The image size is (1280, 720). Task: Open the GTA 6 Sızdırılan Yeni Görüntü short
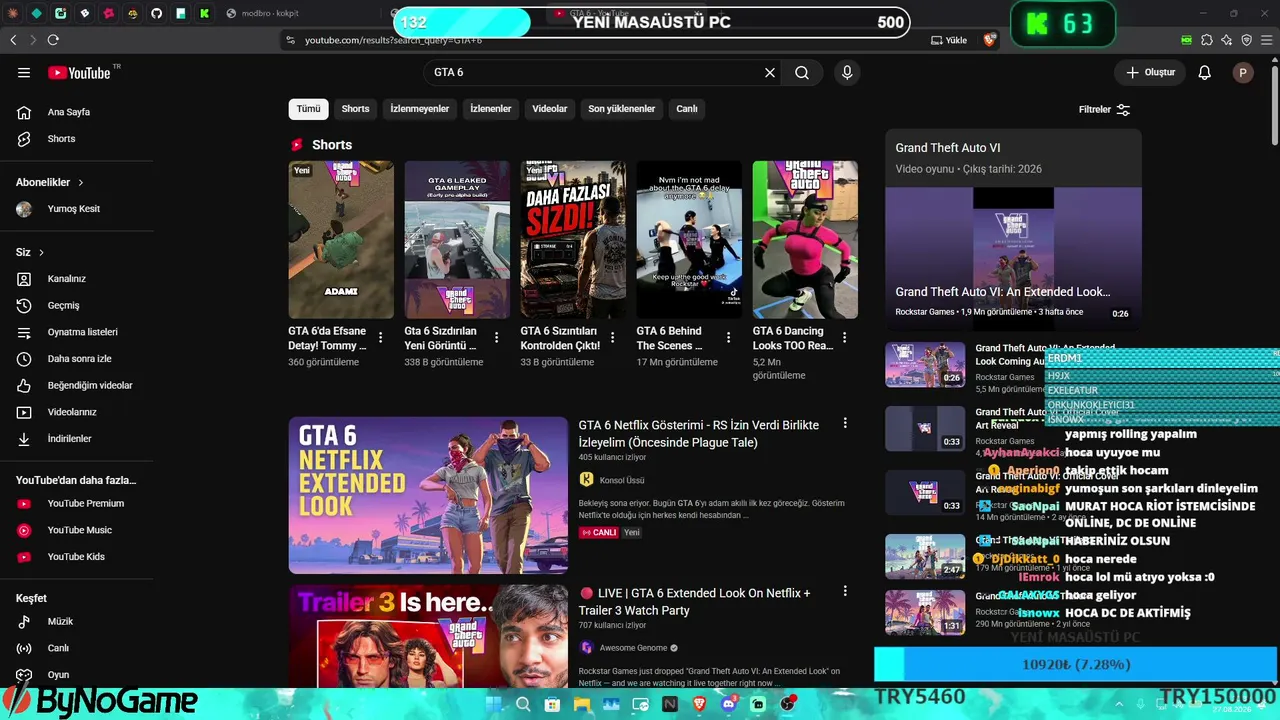coord(457,240)
